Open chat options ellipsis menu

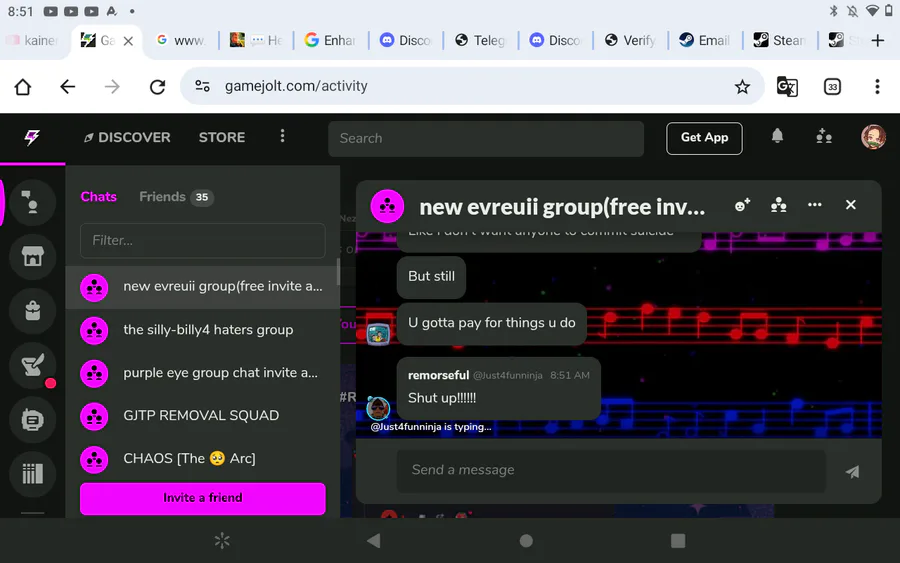pos(814,205)
